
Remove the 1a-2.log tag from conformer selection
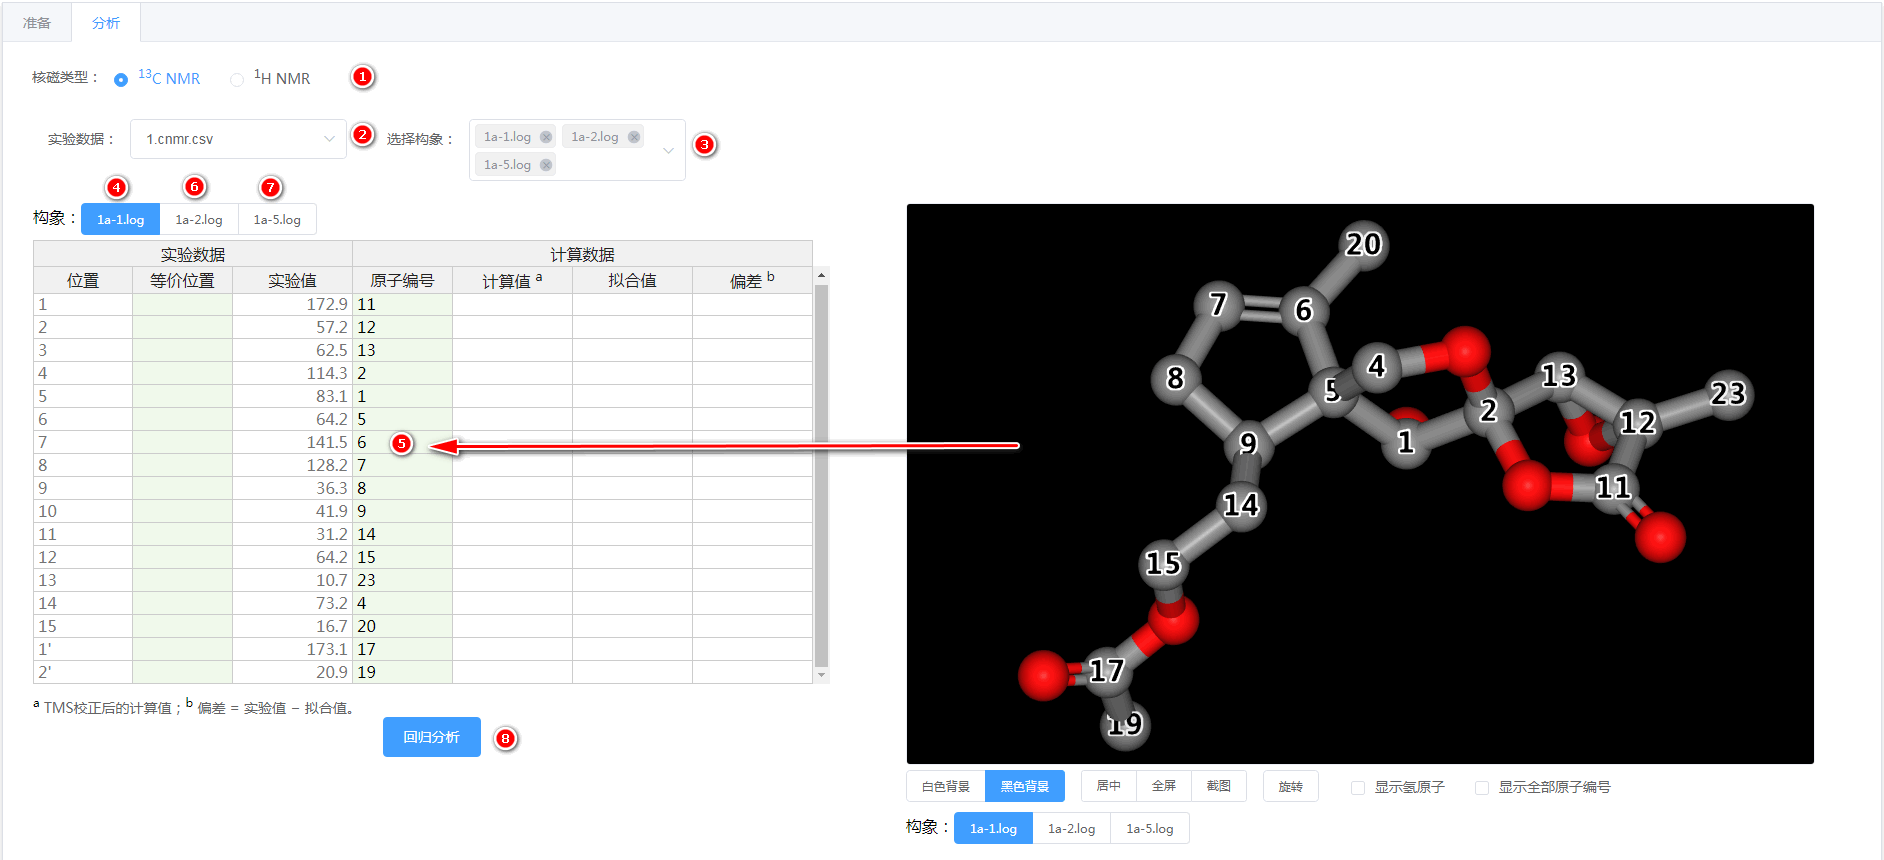(x=634, y=137)
